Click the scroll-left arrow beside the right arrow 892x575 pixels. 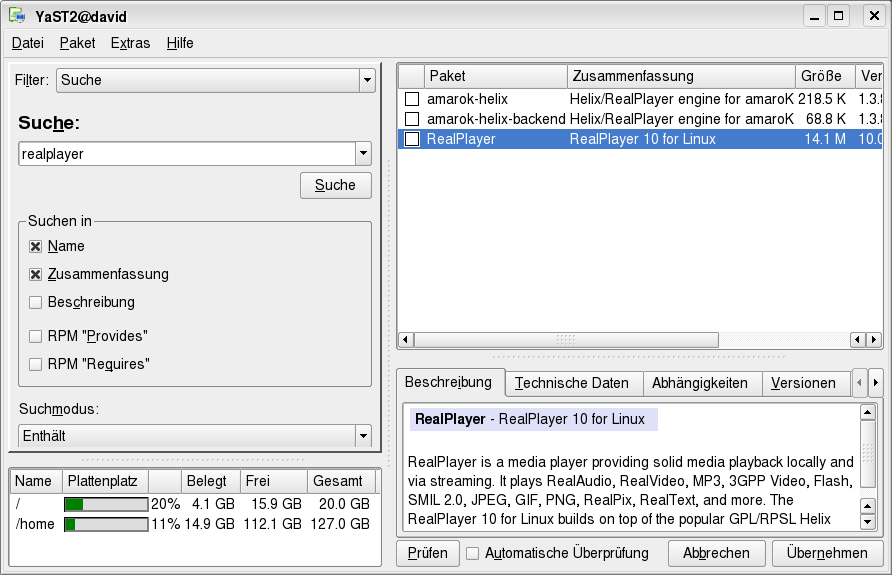pos(858,340)
